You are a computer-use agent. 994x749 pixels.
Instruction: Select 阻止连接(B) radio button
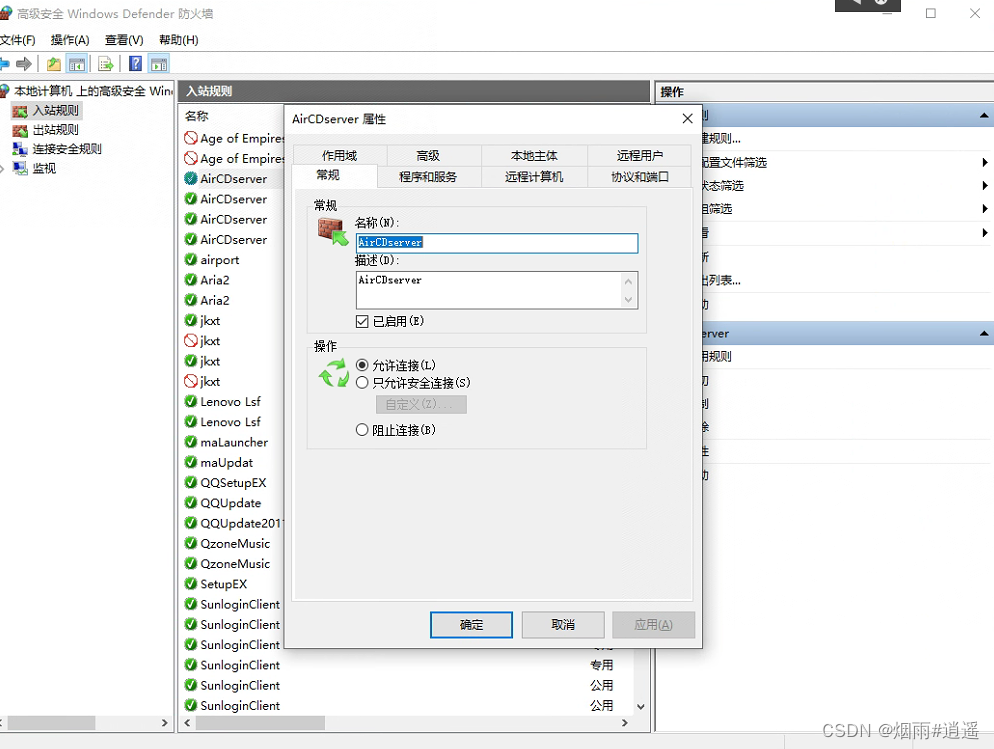[x=362, y=430]
